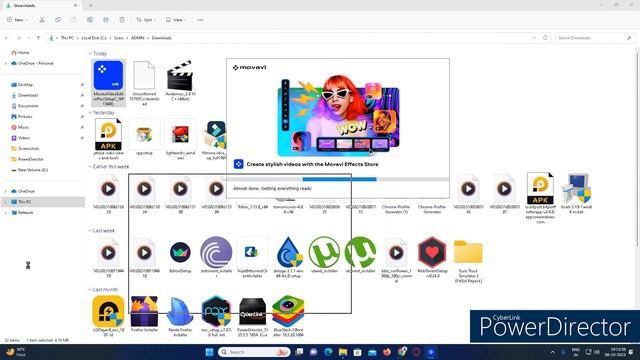This screenshot has width=640, height=360.
Task: Collapse the Today group
Action: tap(90, 53)
